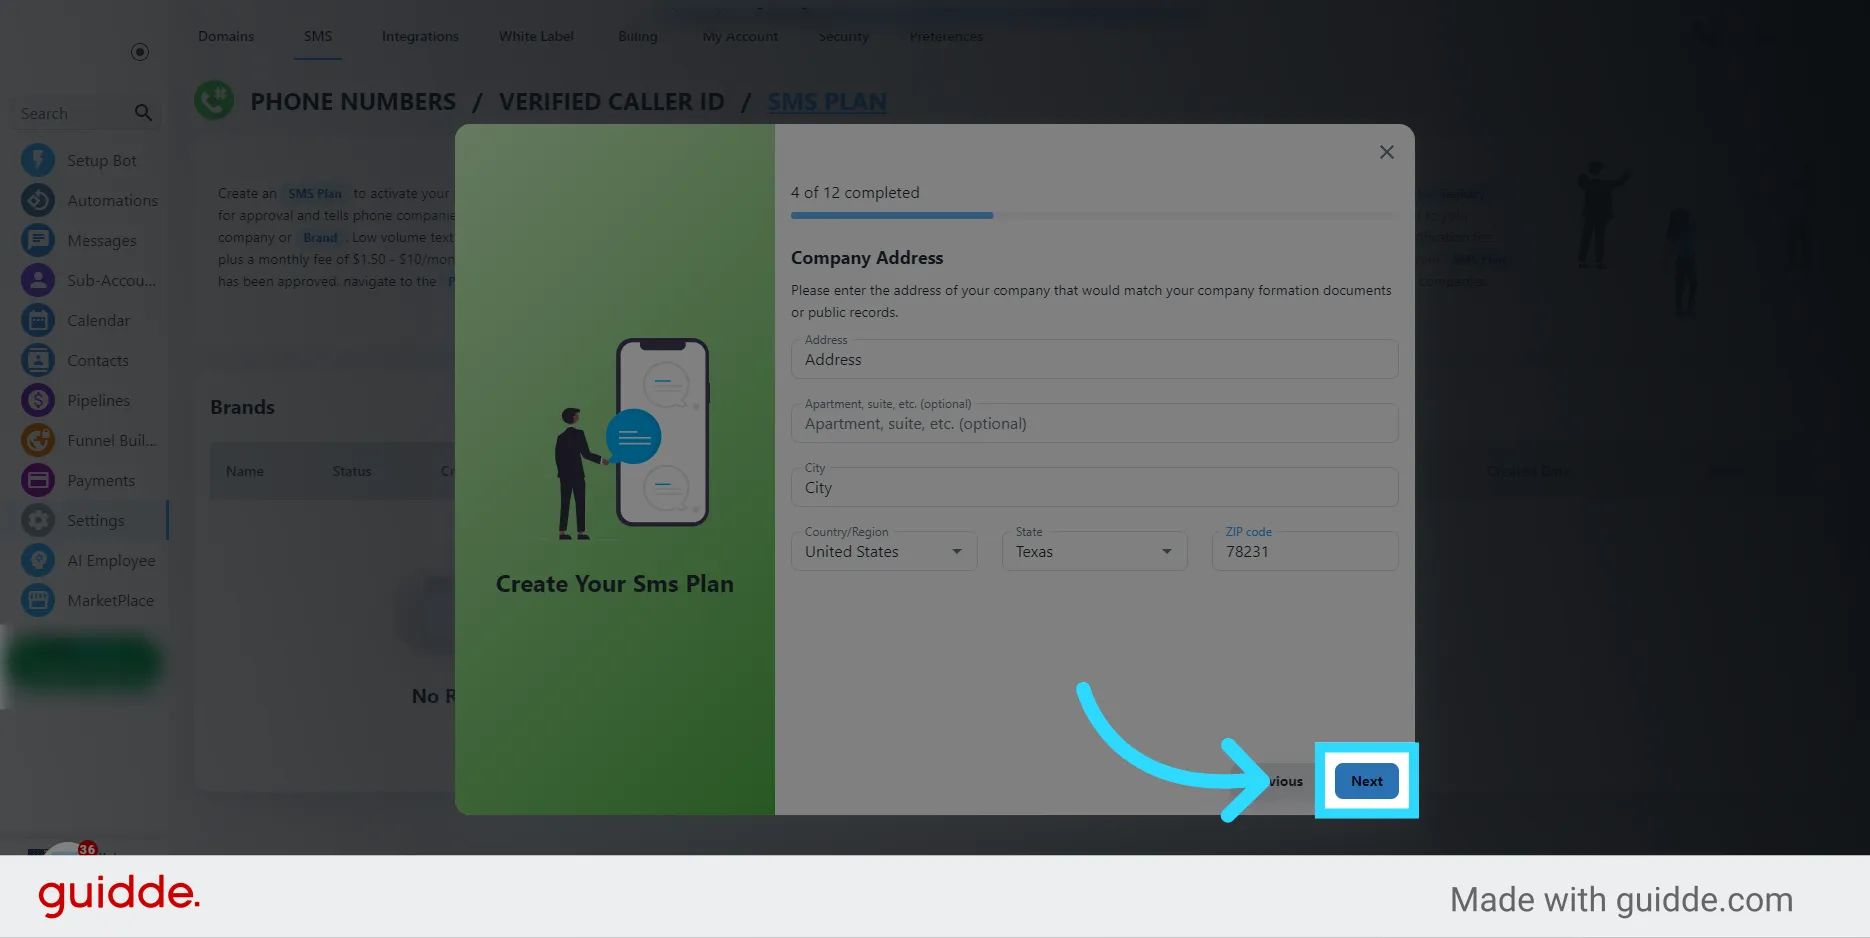The height and width of the screenshot is (938, 1870).
Task: Click the '4 of 12 completed' text
Action: pos(855,192)
